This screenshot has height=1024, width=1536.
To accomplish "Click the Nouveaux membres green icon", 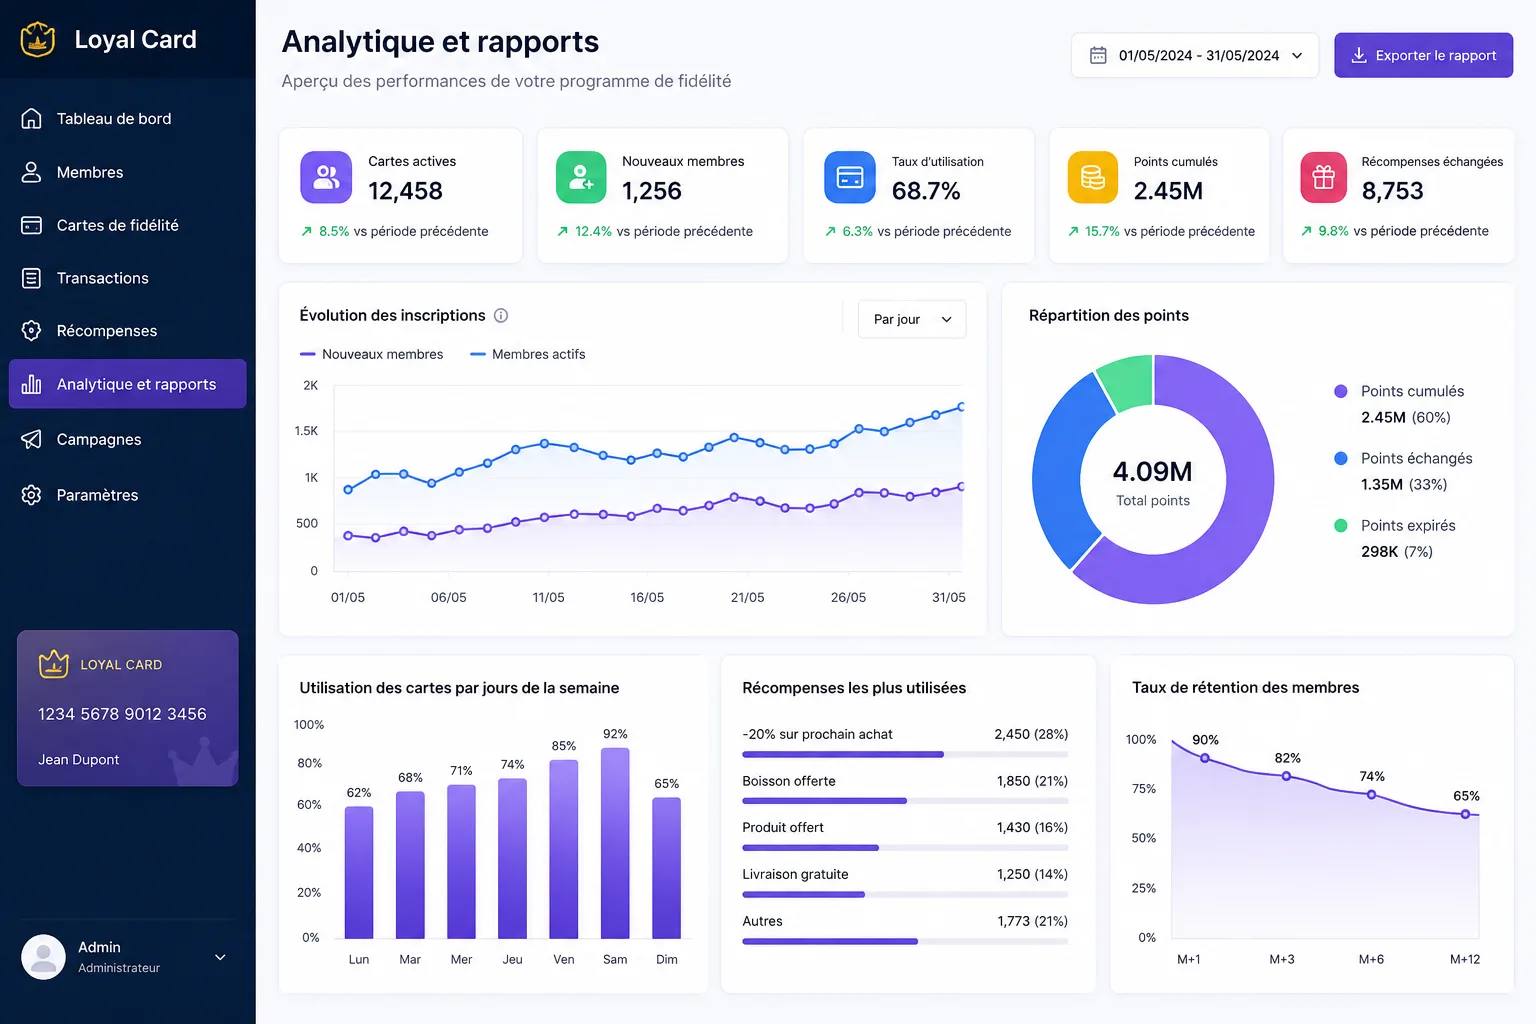I will [x=581, y=177].
